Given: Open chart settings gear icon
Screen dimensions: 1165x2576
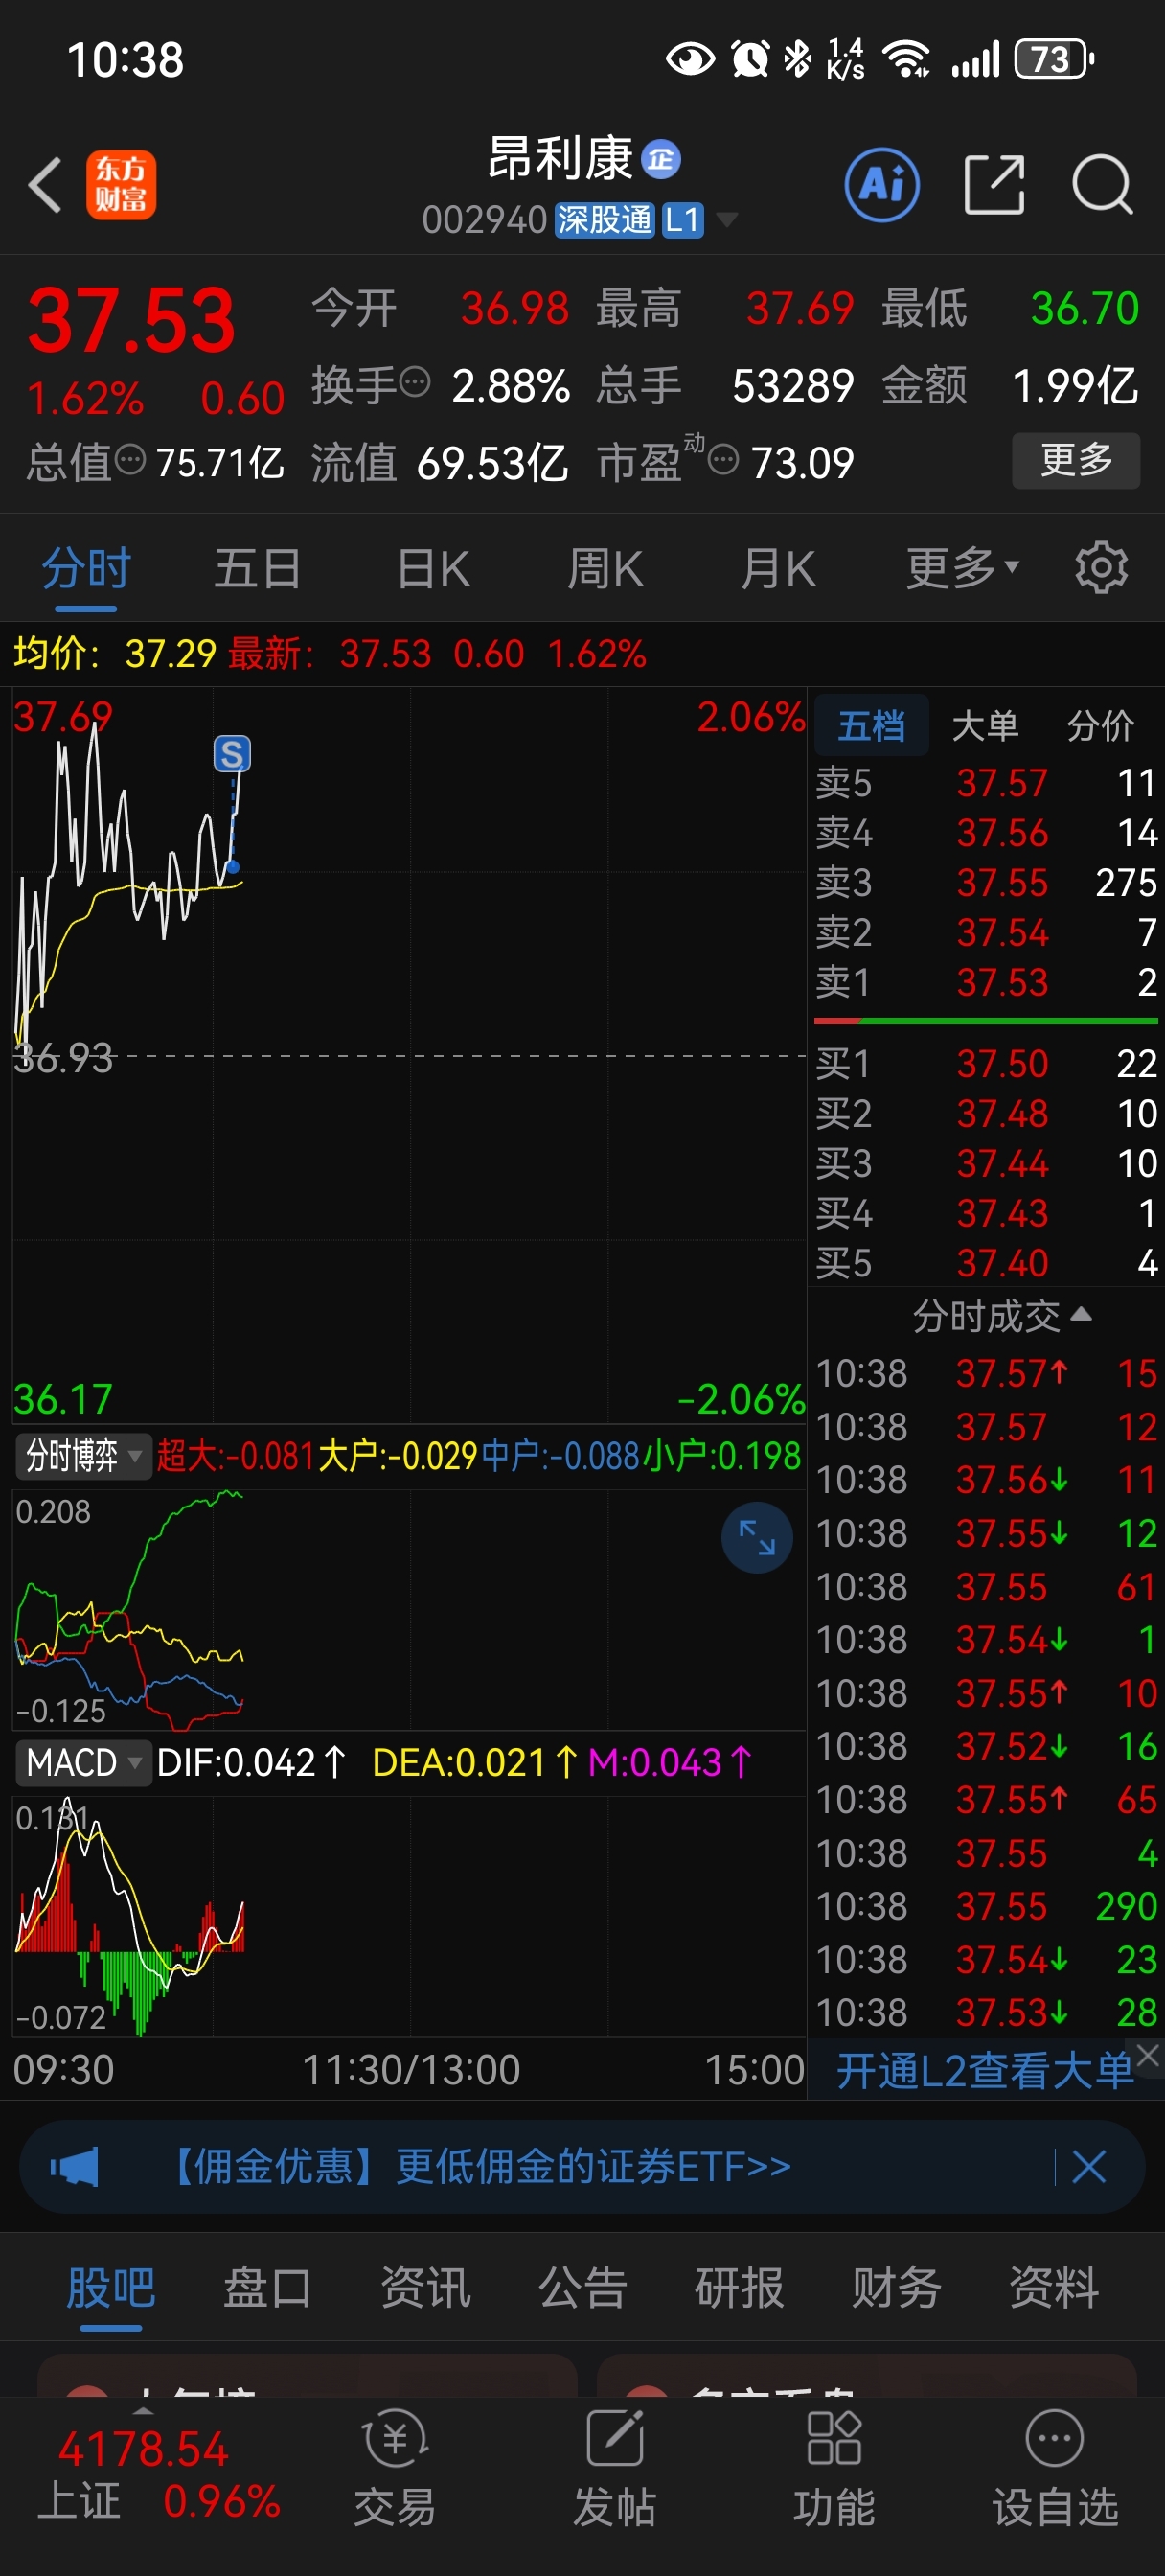Looking at the screenshot, I should click(x=1101, y=568).
